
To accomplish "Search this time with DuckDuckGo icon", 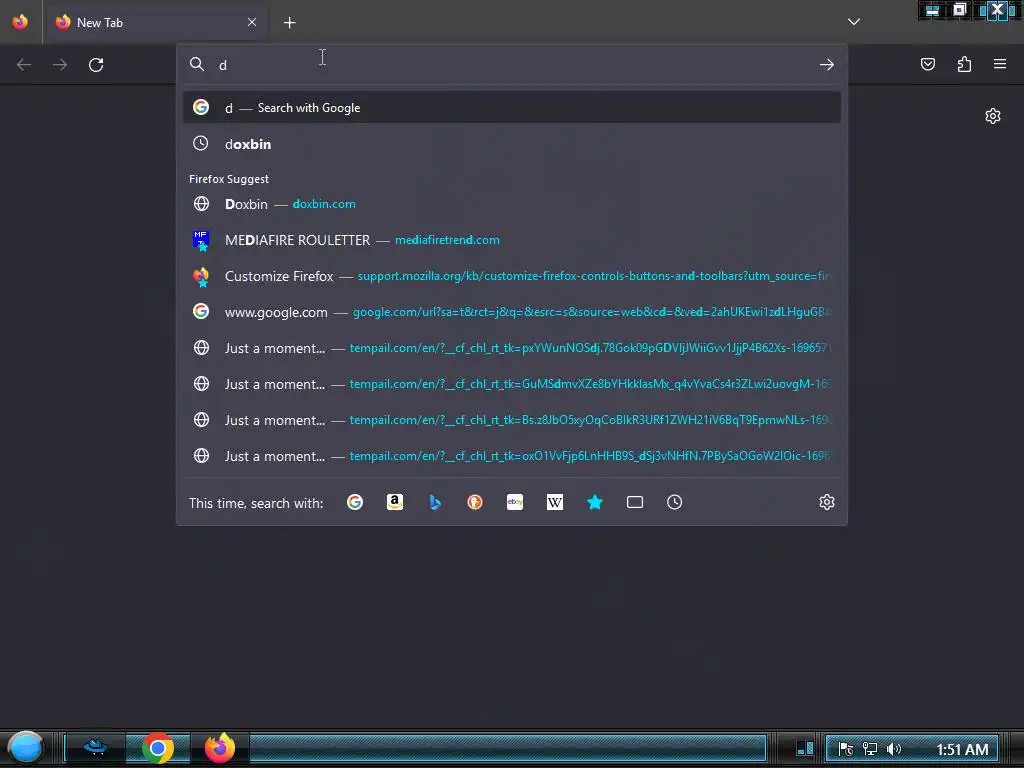I will coord(475,502).
